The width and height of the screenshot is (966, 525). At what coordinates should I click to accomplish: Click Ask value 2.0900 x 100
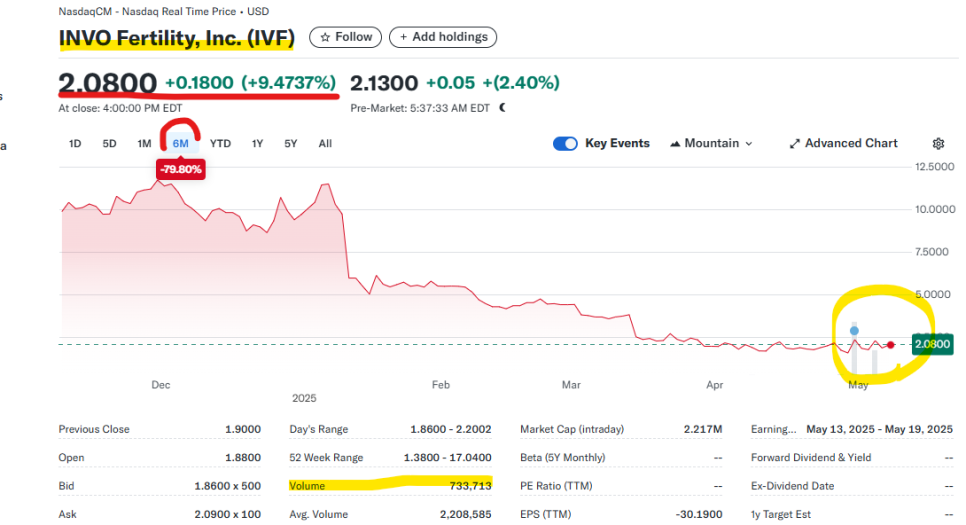click(x=227, y=515)
